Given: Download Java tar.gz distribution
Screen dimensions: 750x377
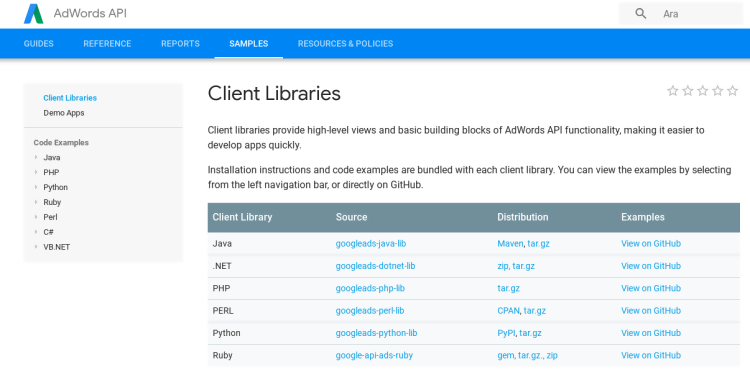Looking at the screenshot, I should (x=539, y=244).
